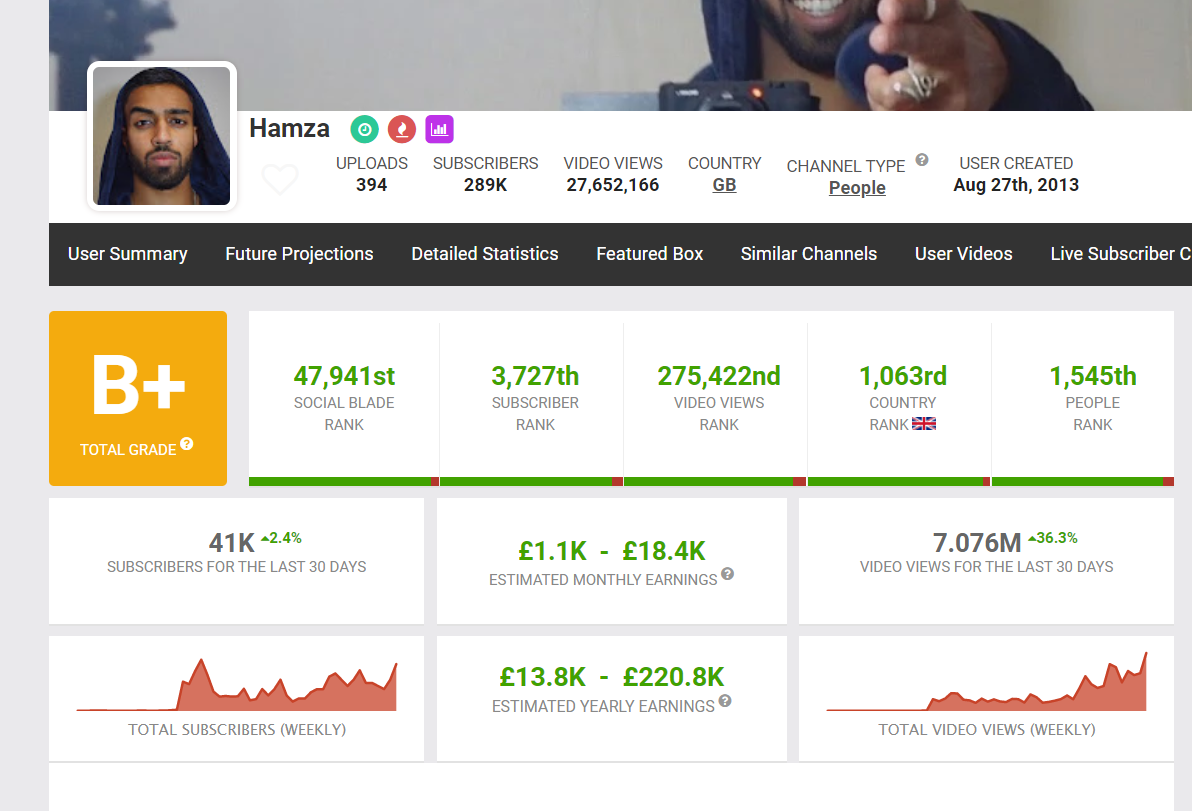This screenshot has height=811, width=1192.
Task: Click the Aug 27th, 2013 creation date
Action: click(1016, 185)
